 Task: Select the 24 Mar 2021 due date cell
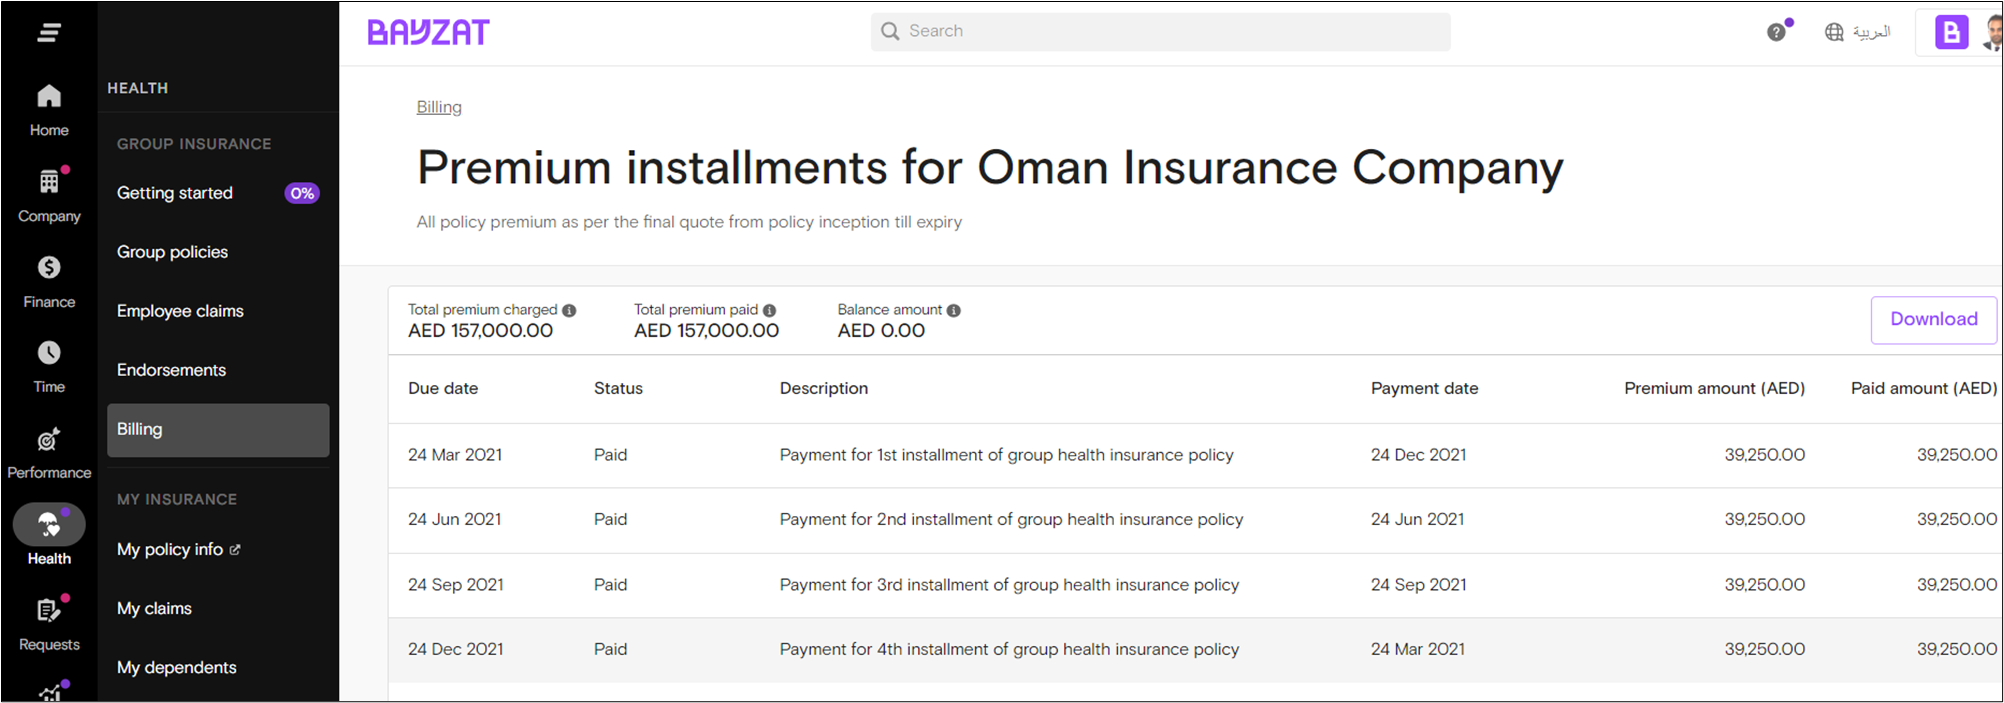[x=455, y=455]
